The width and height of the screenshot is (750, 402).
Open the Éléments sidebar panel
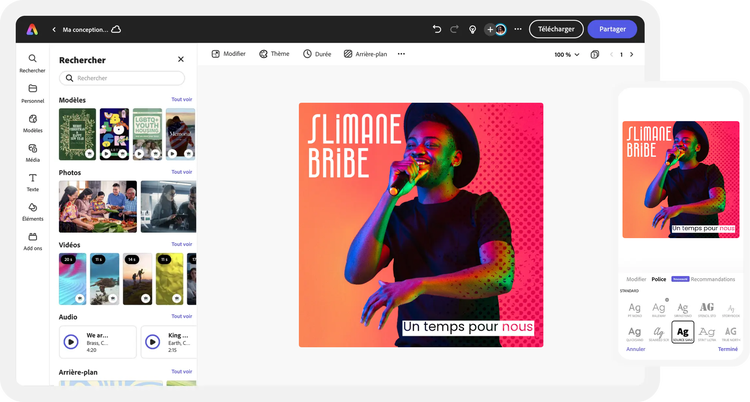coord(33,212)
